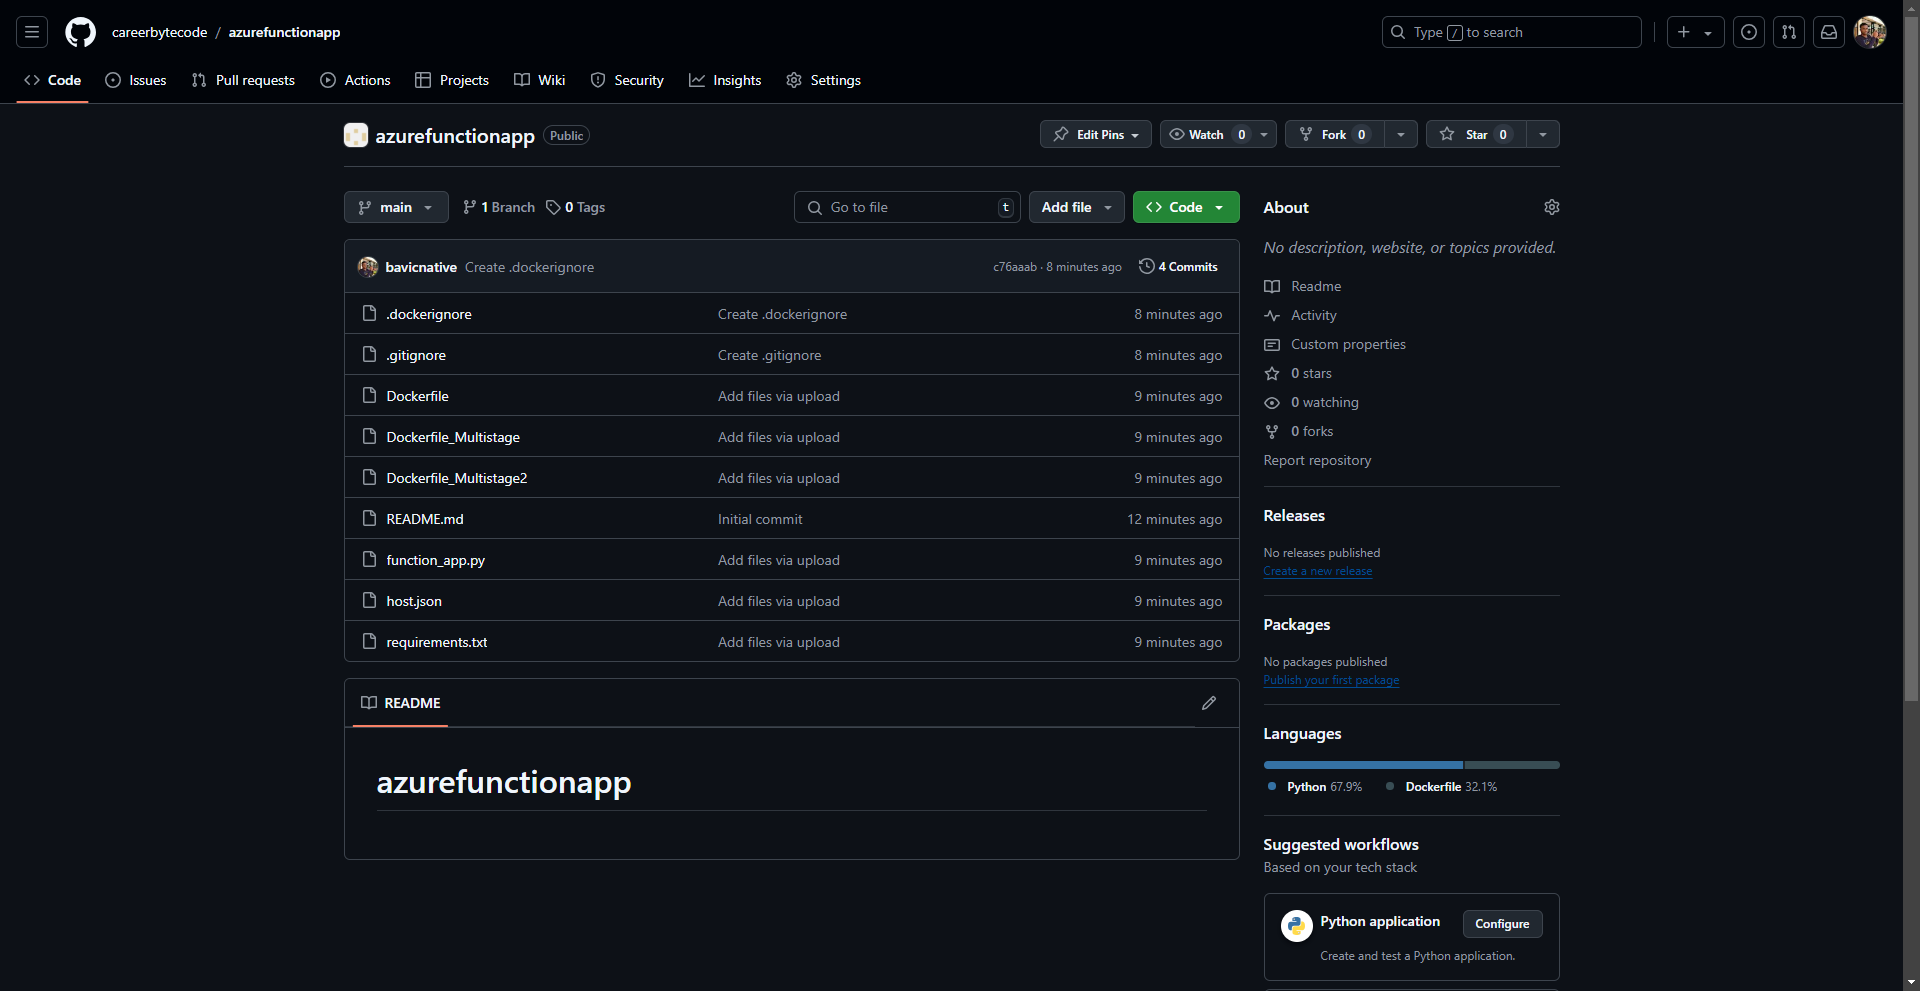Click the tag icon beside 0 Tags
Image resolution: width=1920 pixels, height=991 pixels.
pos(553,207)
